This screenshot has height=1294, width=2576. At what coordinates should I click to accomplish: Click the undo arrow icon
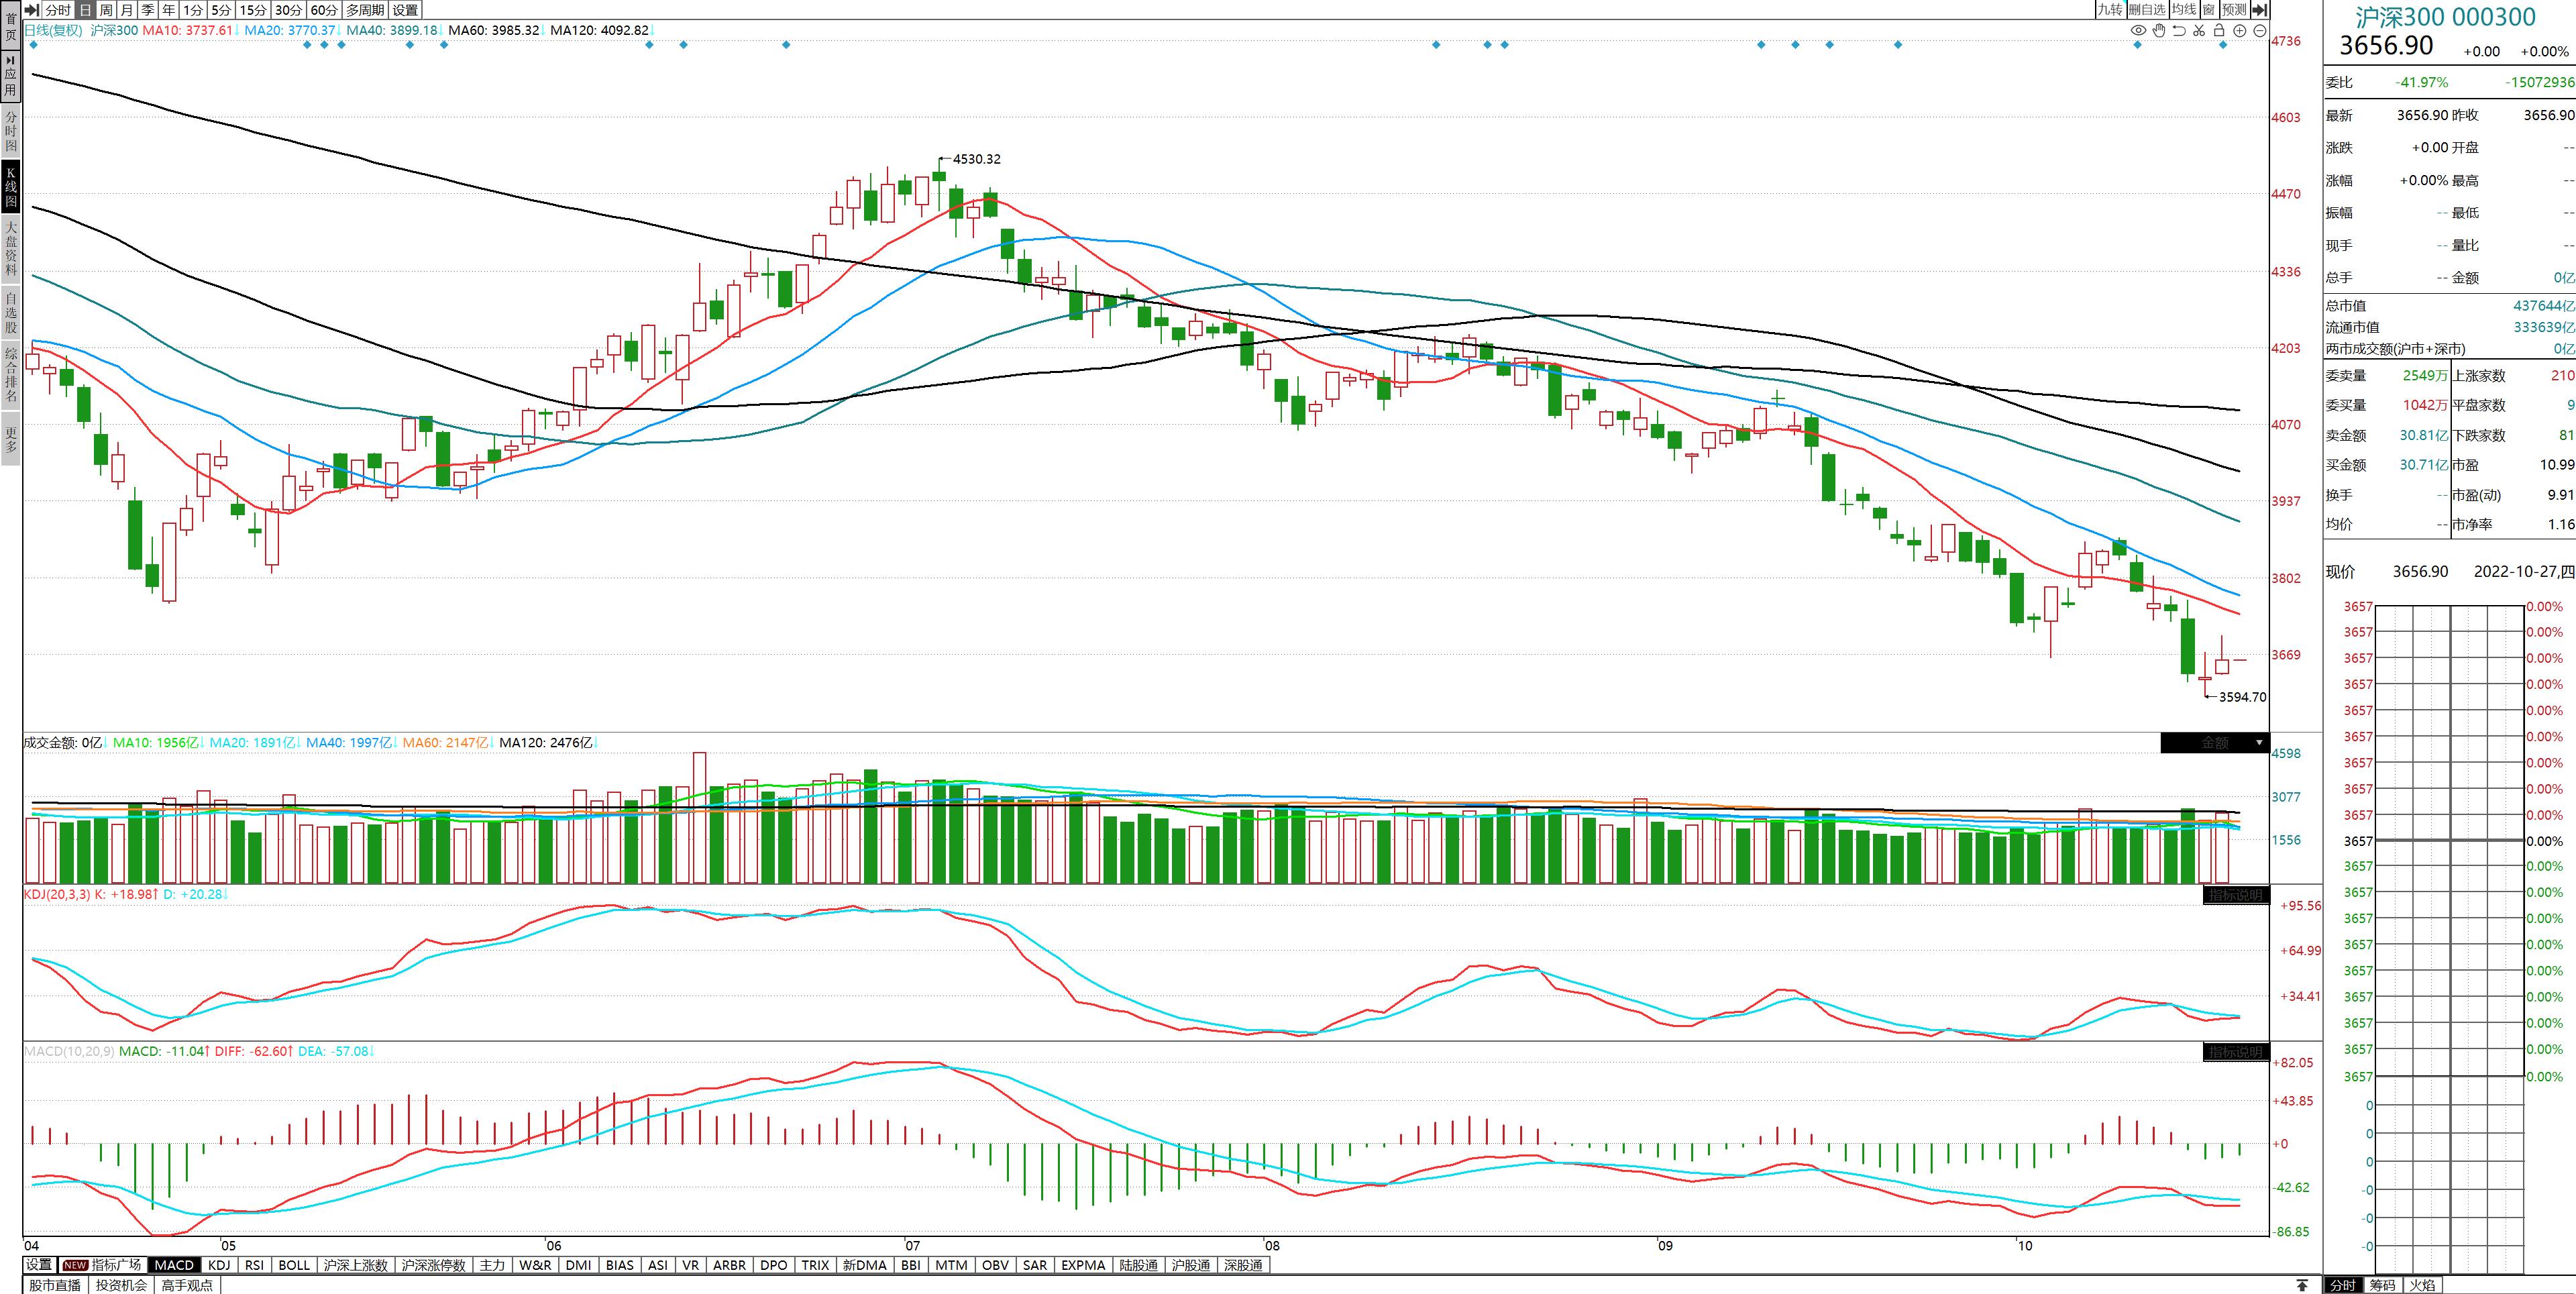[2179, 30]
